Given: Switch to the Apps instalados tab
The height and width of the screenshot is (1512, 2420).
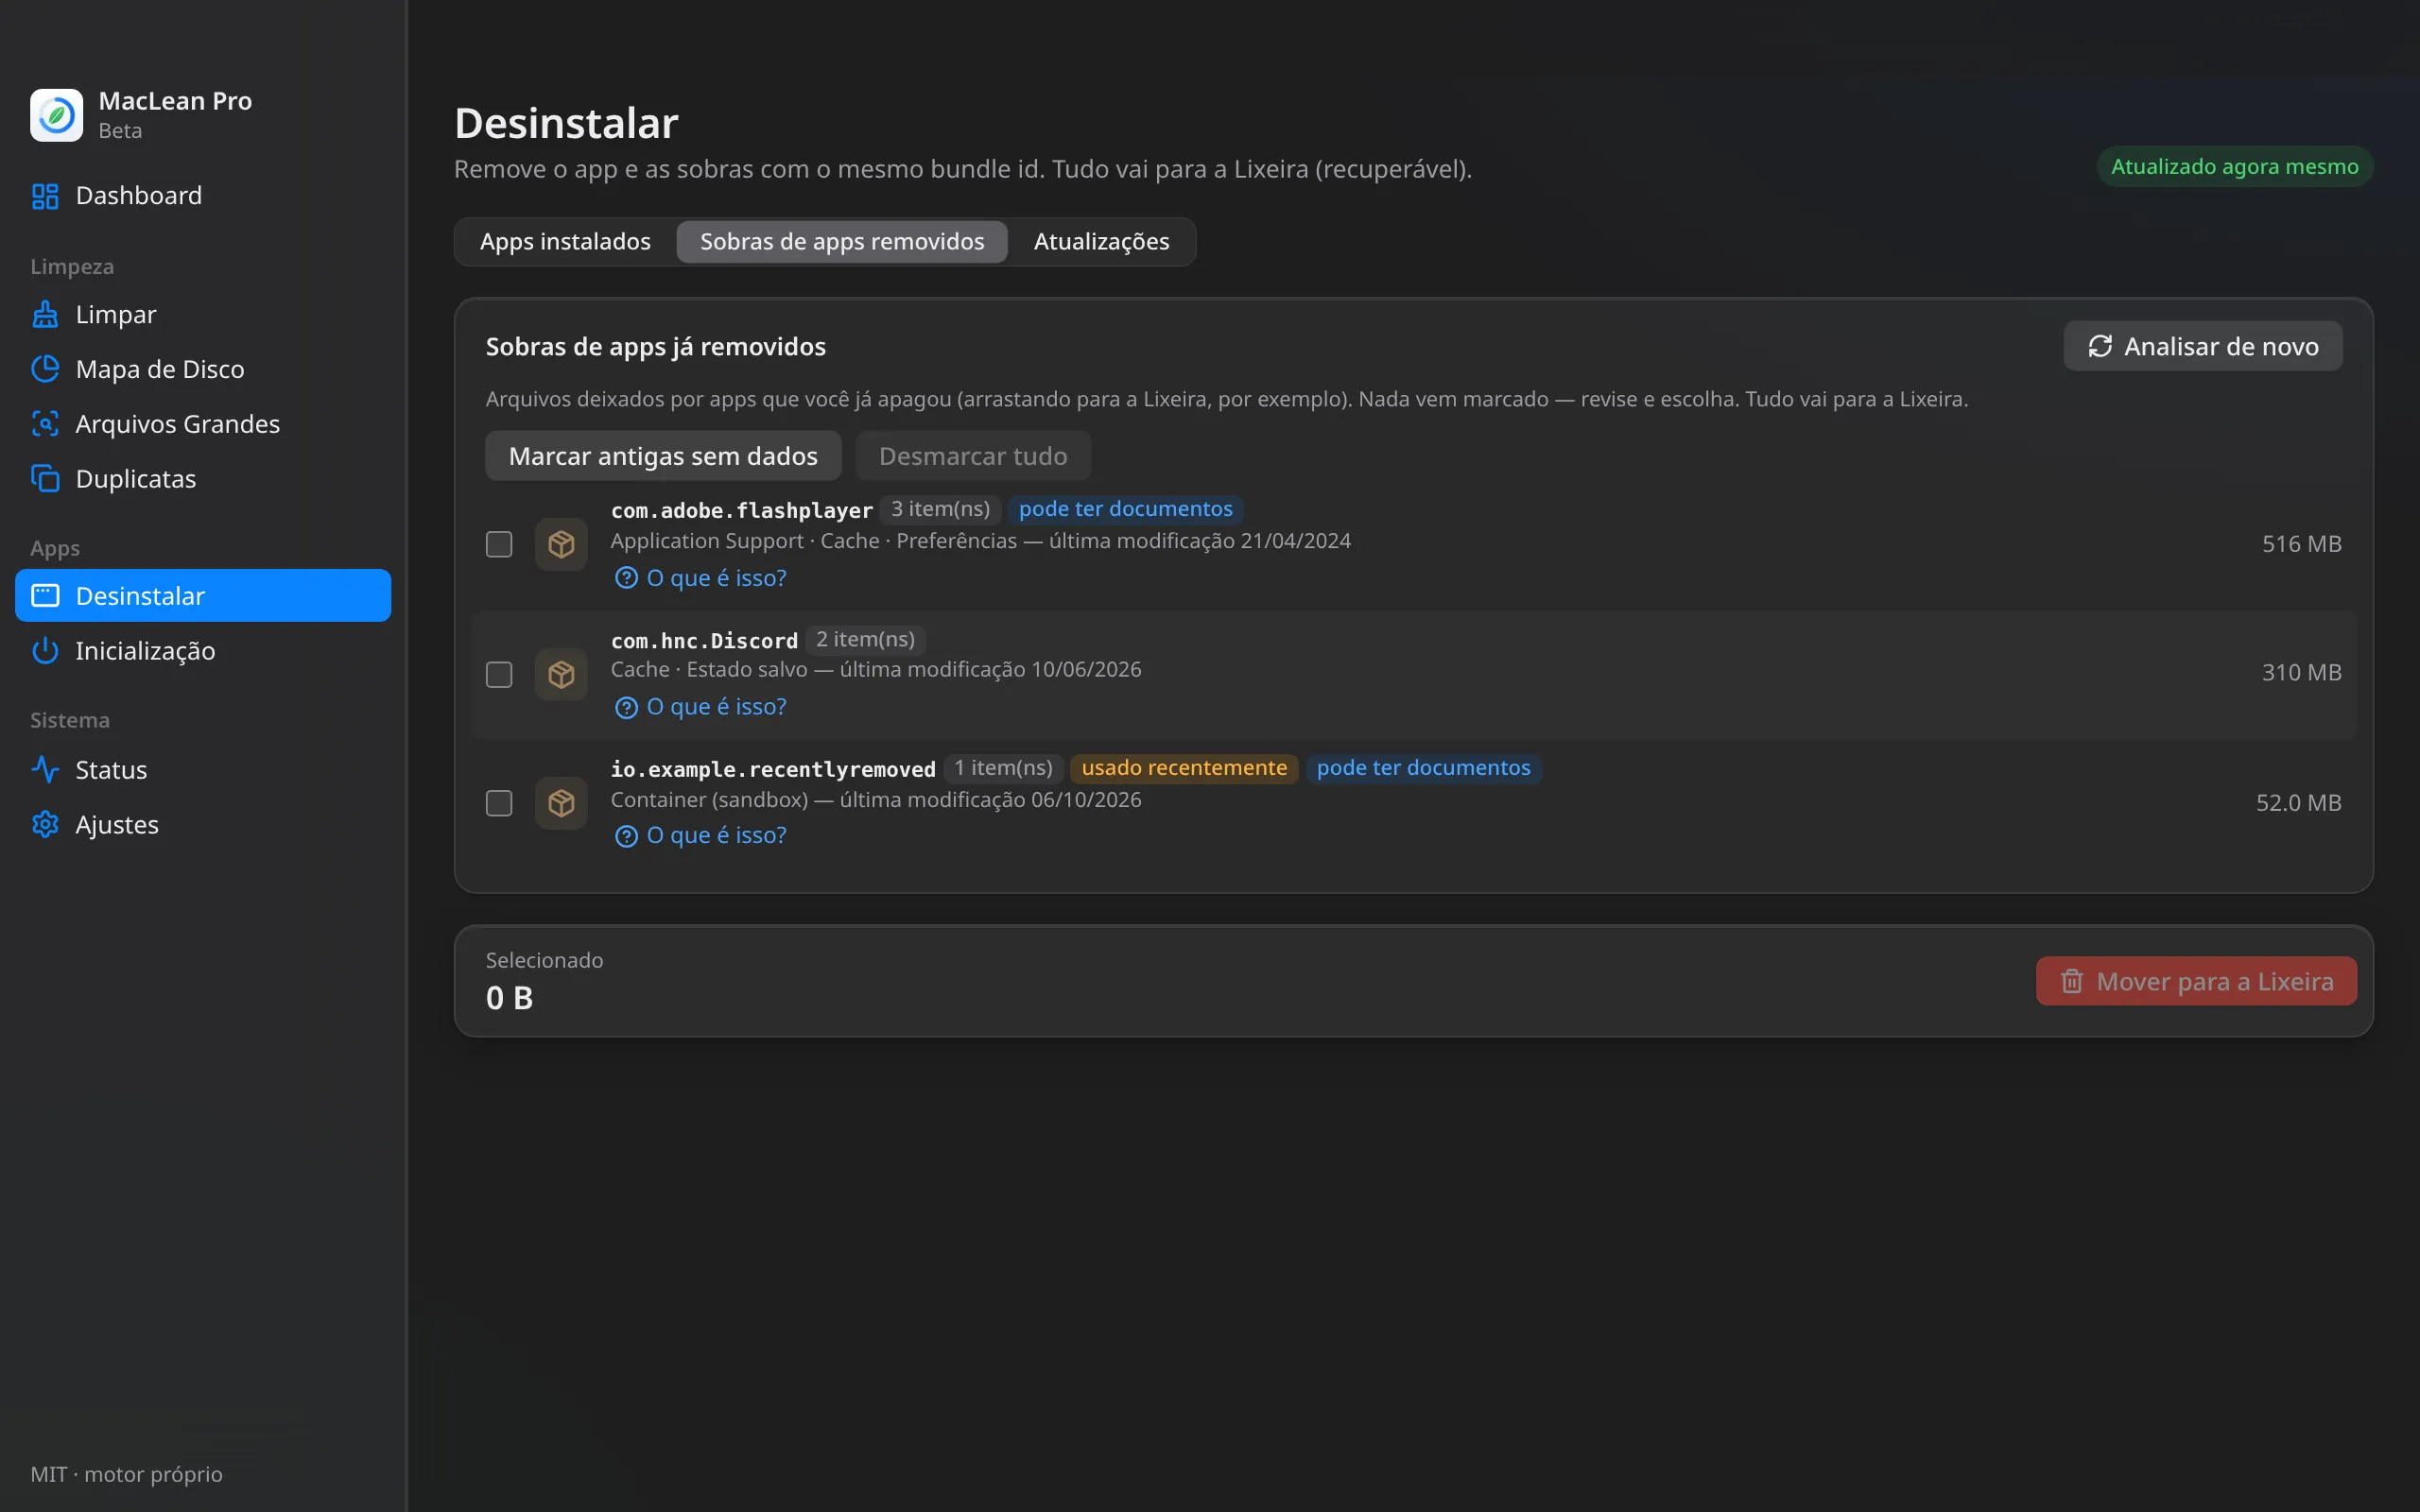Looking at the screenshot, I should click(x=565, y=242).
